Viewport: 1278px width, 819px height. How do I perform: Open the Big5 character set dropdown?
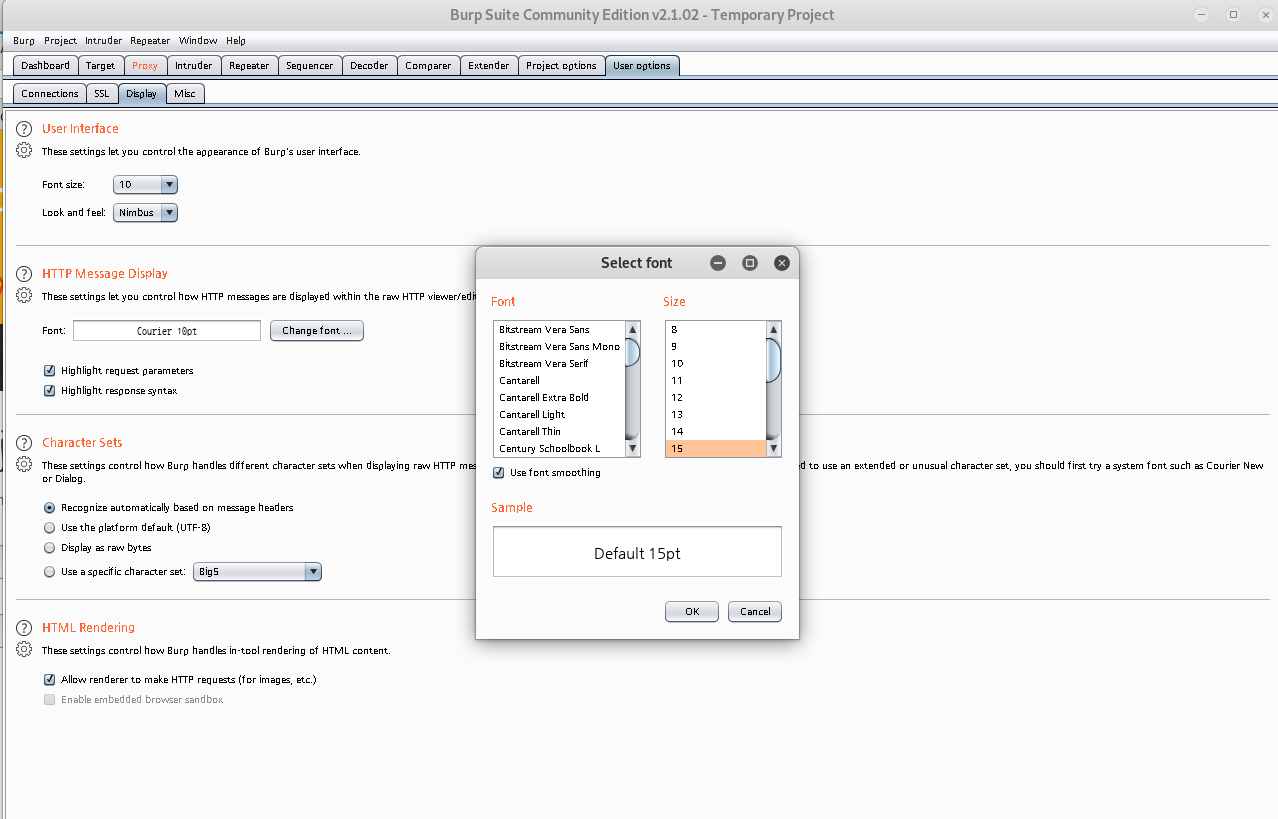(x=257, y=572)
